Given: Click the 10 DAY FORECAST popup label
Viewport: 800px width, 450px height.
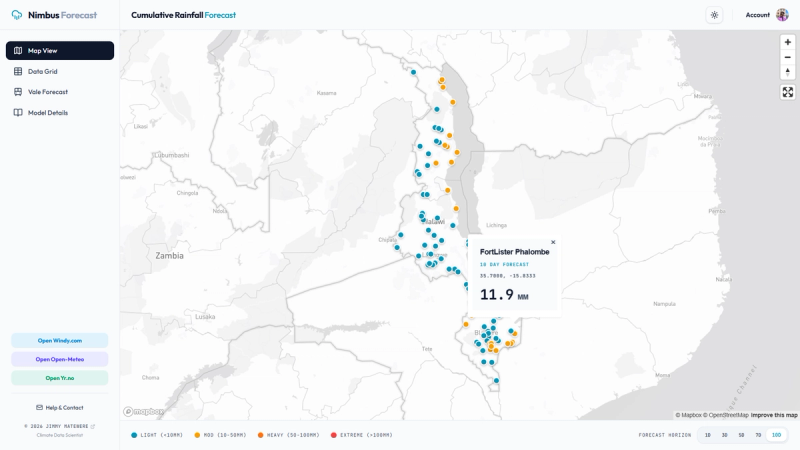Looking at the screenshot, I should 504,265.
